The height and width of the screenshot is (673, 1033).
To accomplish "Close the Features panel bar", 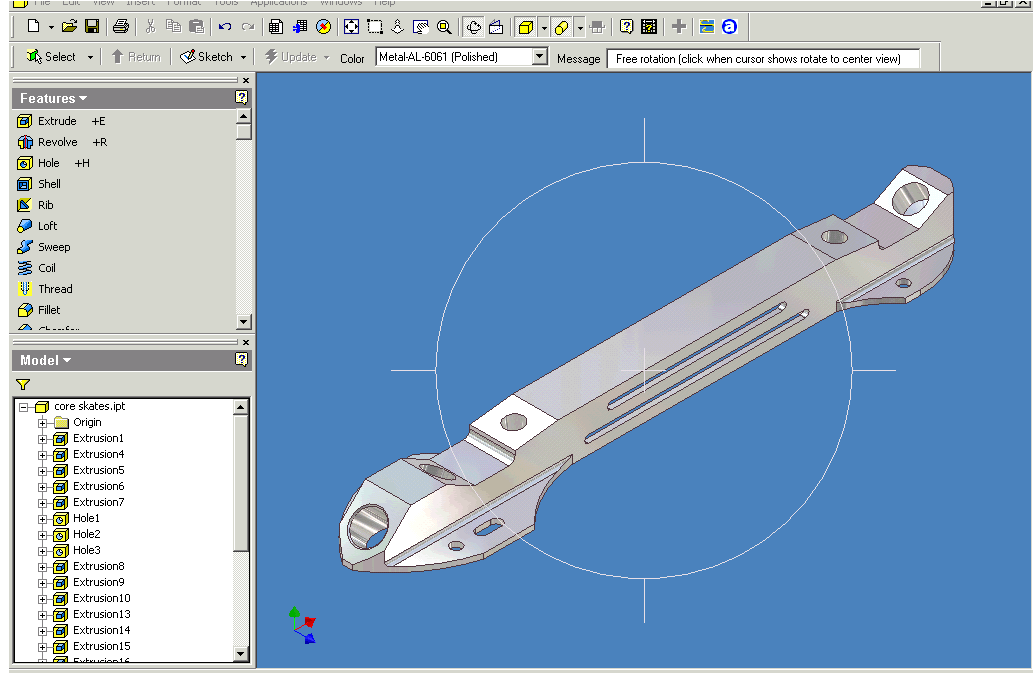I will (246, 80).
